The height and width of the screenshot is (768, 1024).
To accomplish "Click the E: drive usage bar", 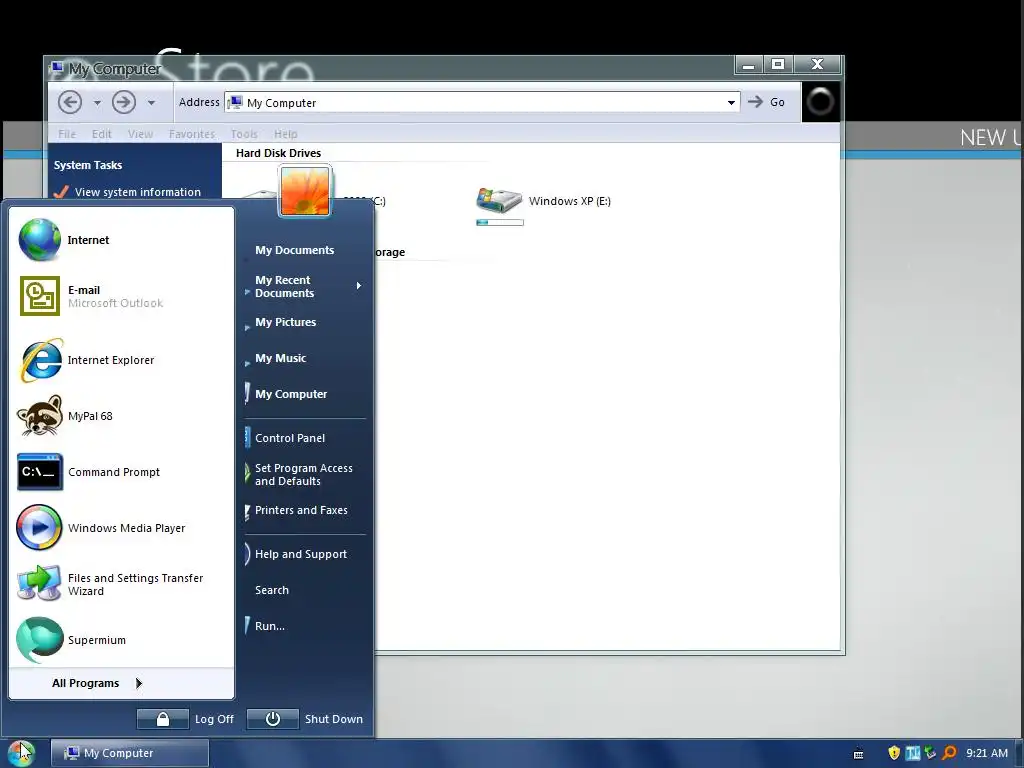I will pos(500,223).
